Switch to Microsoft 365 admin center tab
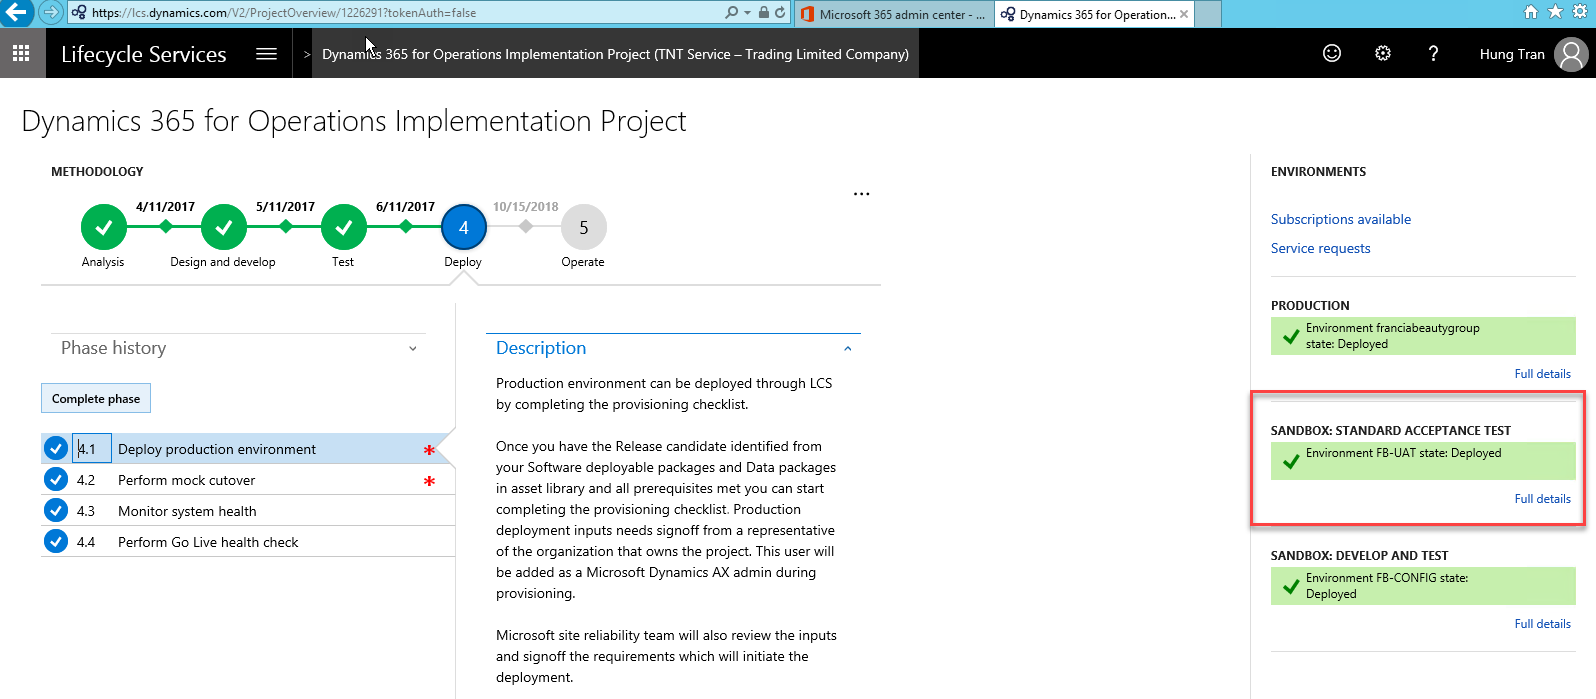Image resolution: width=1596 pixels, height=699 pixels. pos(894,14)
